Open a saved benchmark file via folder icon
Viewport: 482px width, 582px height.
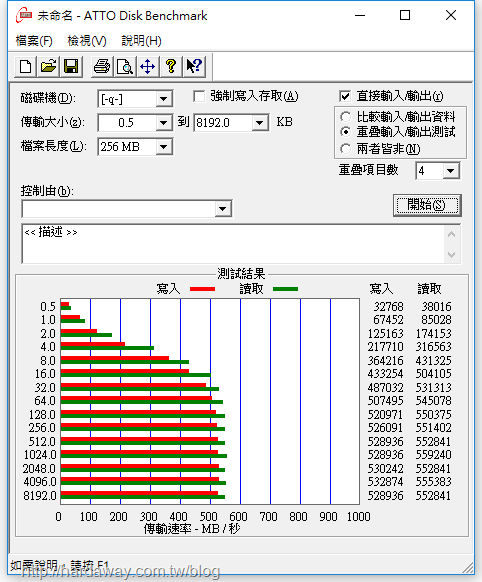(48, 67)
